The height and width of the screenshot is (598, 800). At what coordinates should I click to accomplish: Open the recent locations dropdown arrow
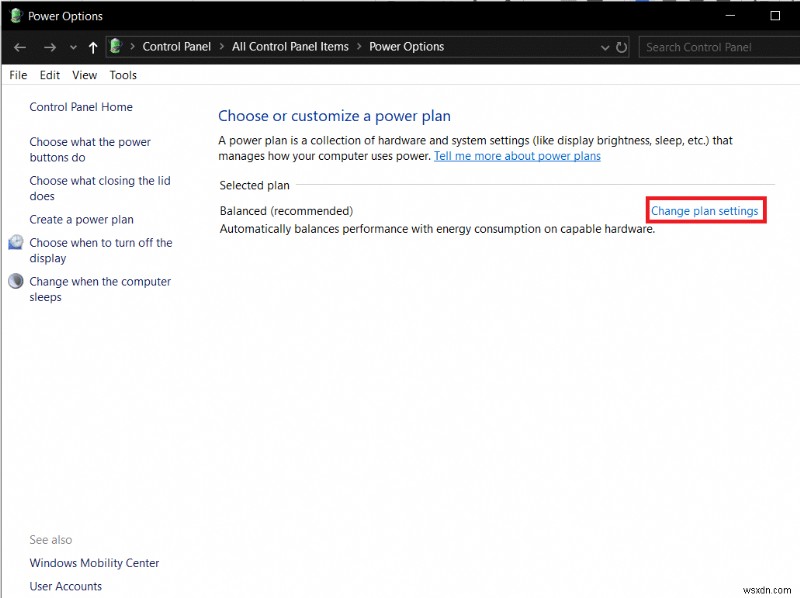(72, 48)
